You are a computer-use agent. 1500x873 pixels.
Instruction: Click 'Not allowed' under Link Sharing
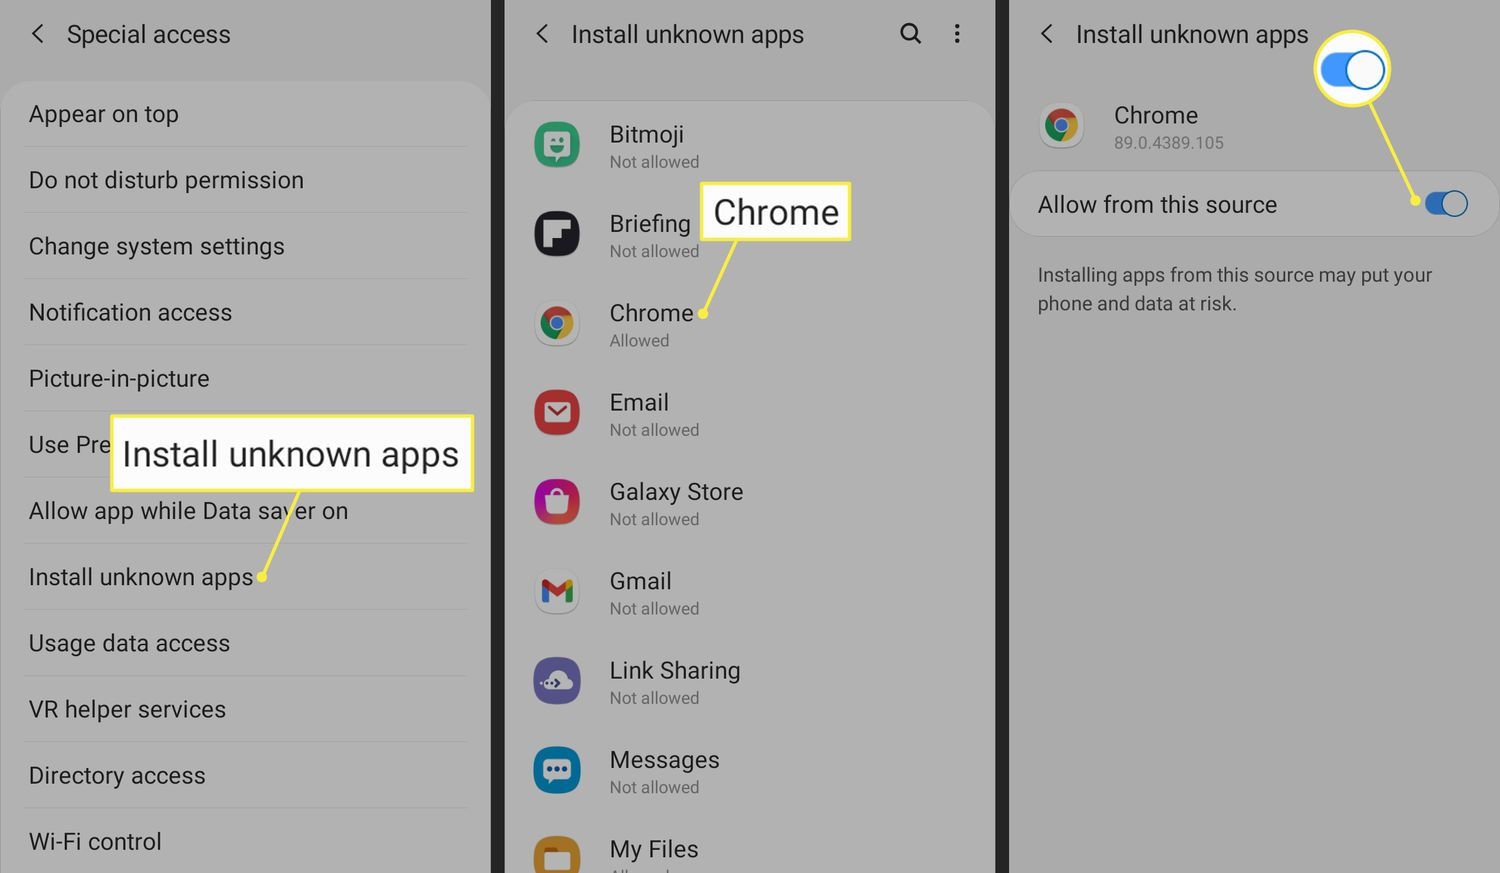point(655,698)
